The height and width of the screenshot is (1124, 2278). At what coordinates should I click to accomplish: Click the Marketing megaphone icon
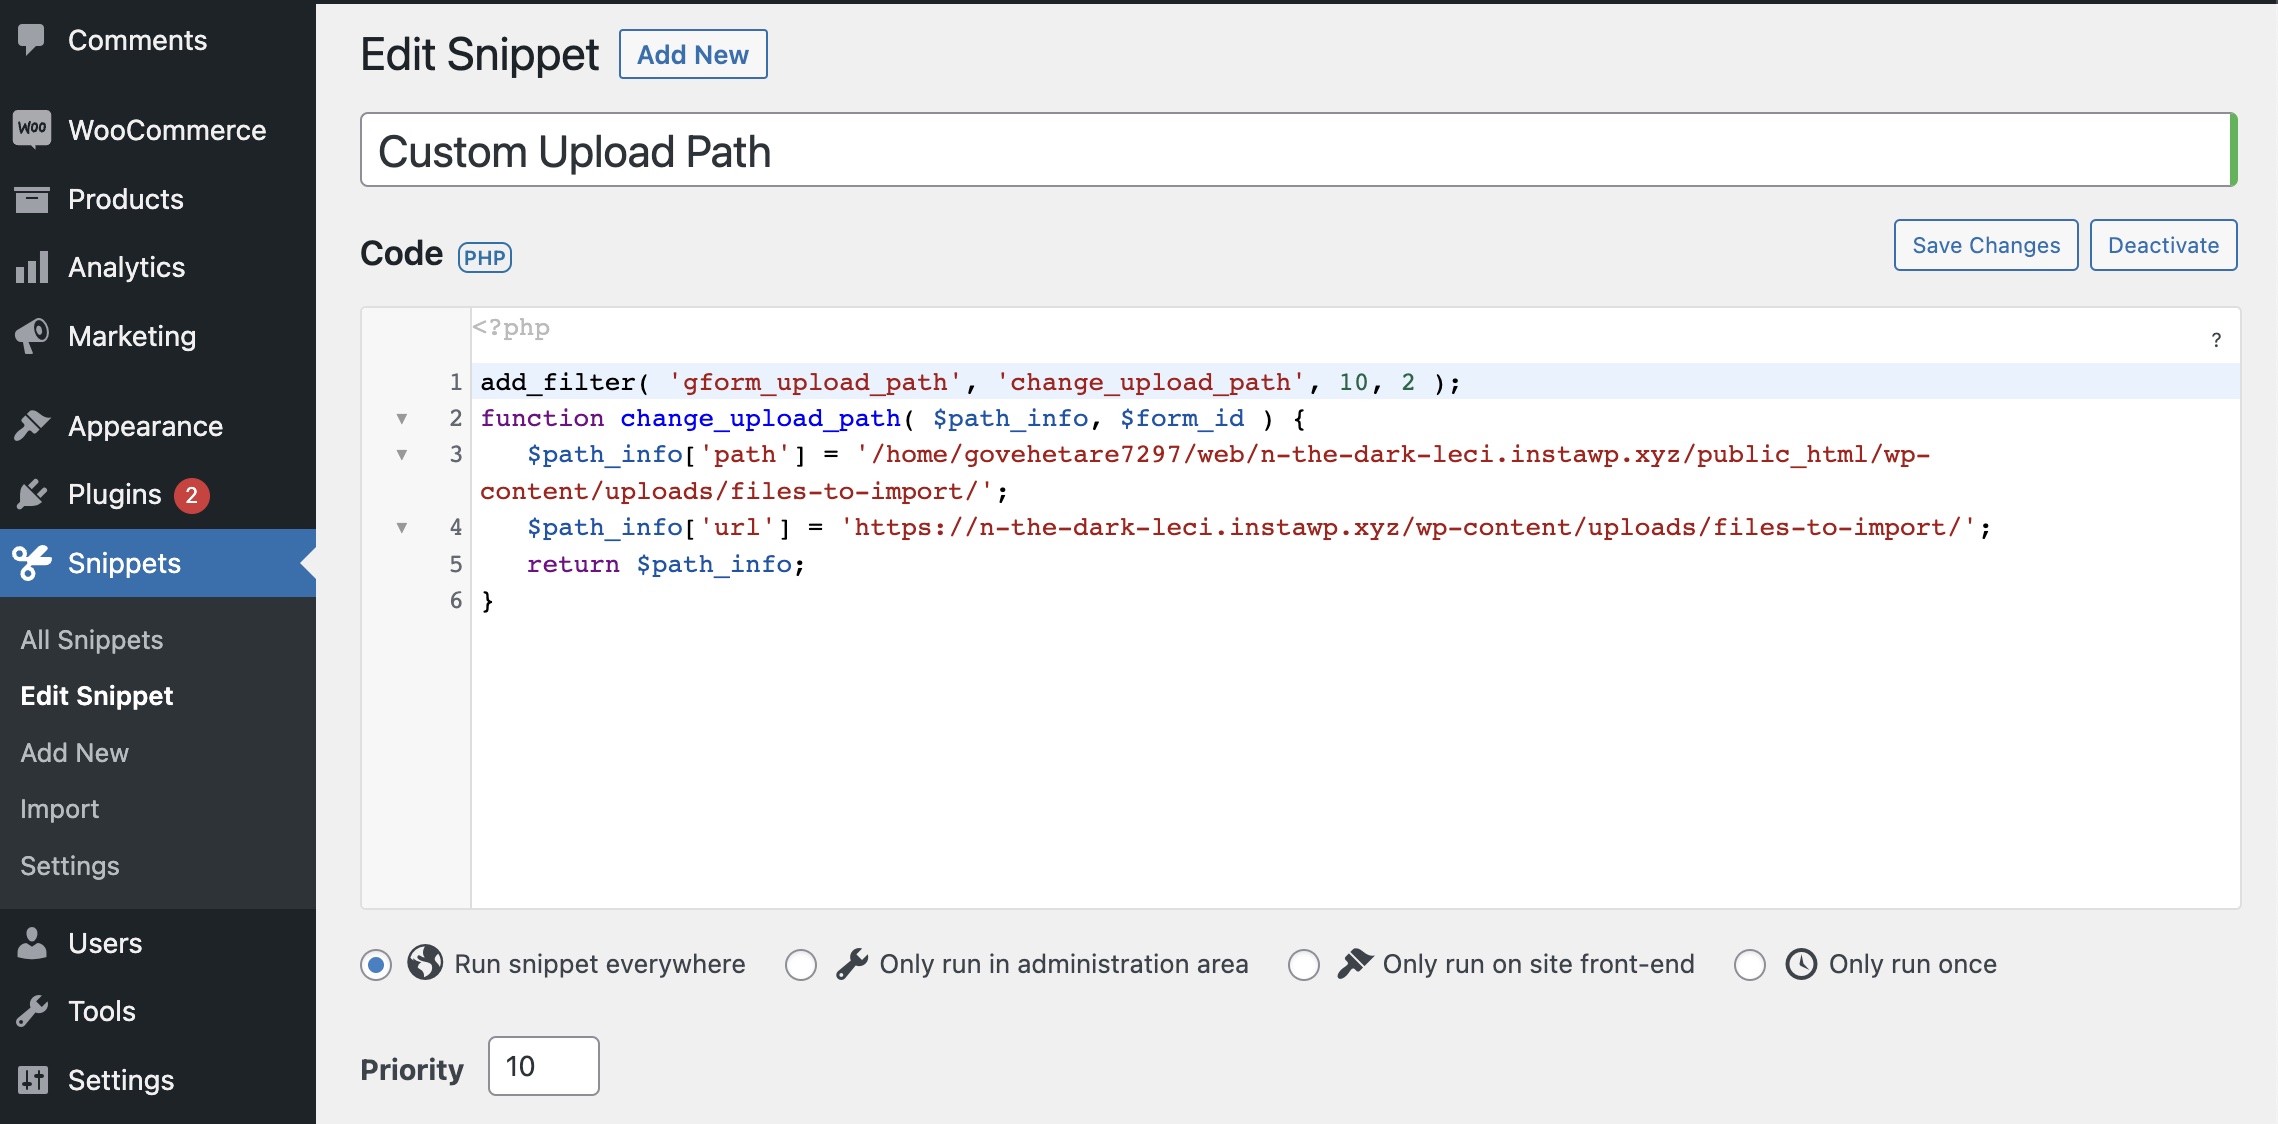32,336
